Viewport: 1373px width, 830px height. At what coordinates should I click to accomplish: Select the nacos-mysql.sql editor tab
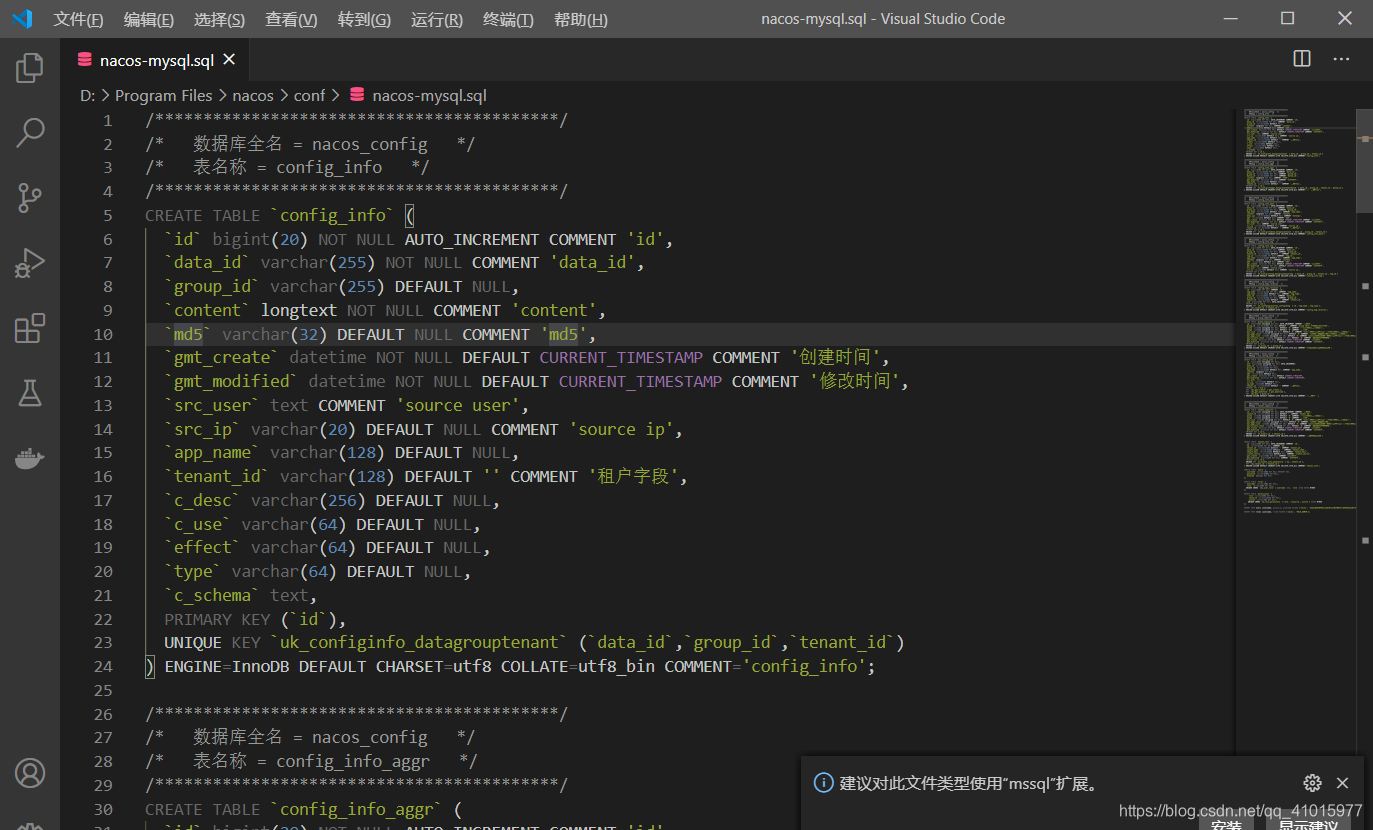tap(154, 60)
